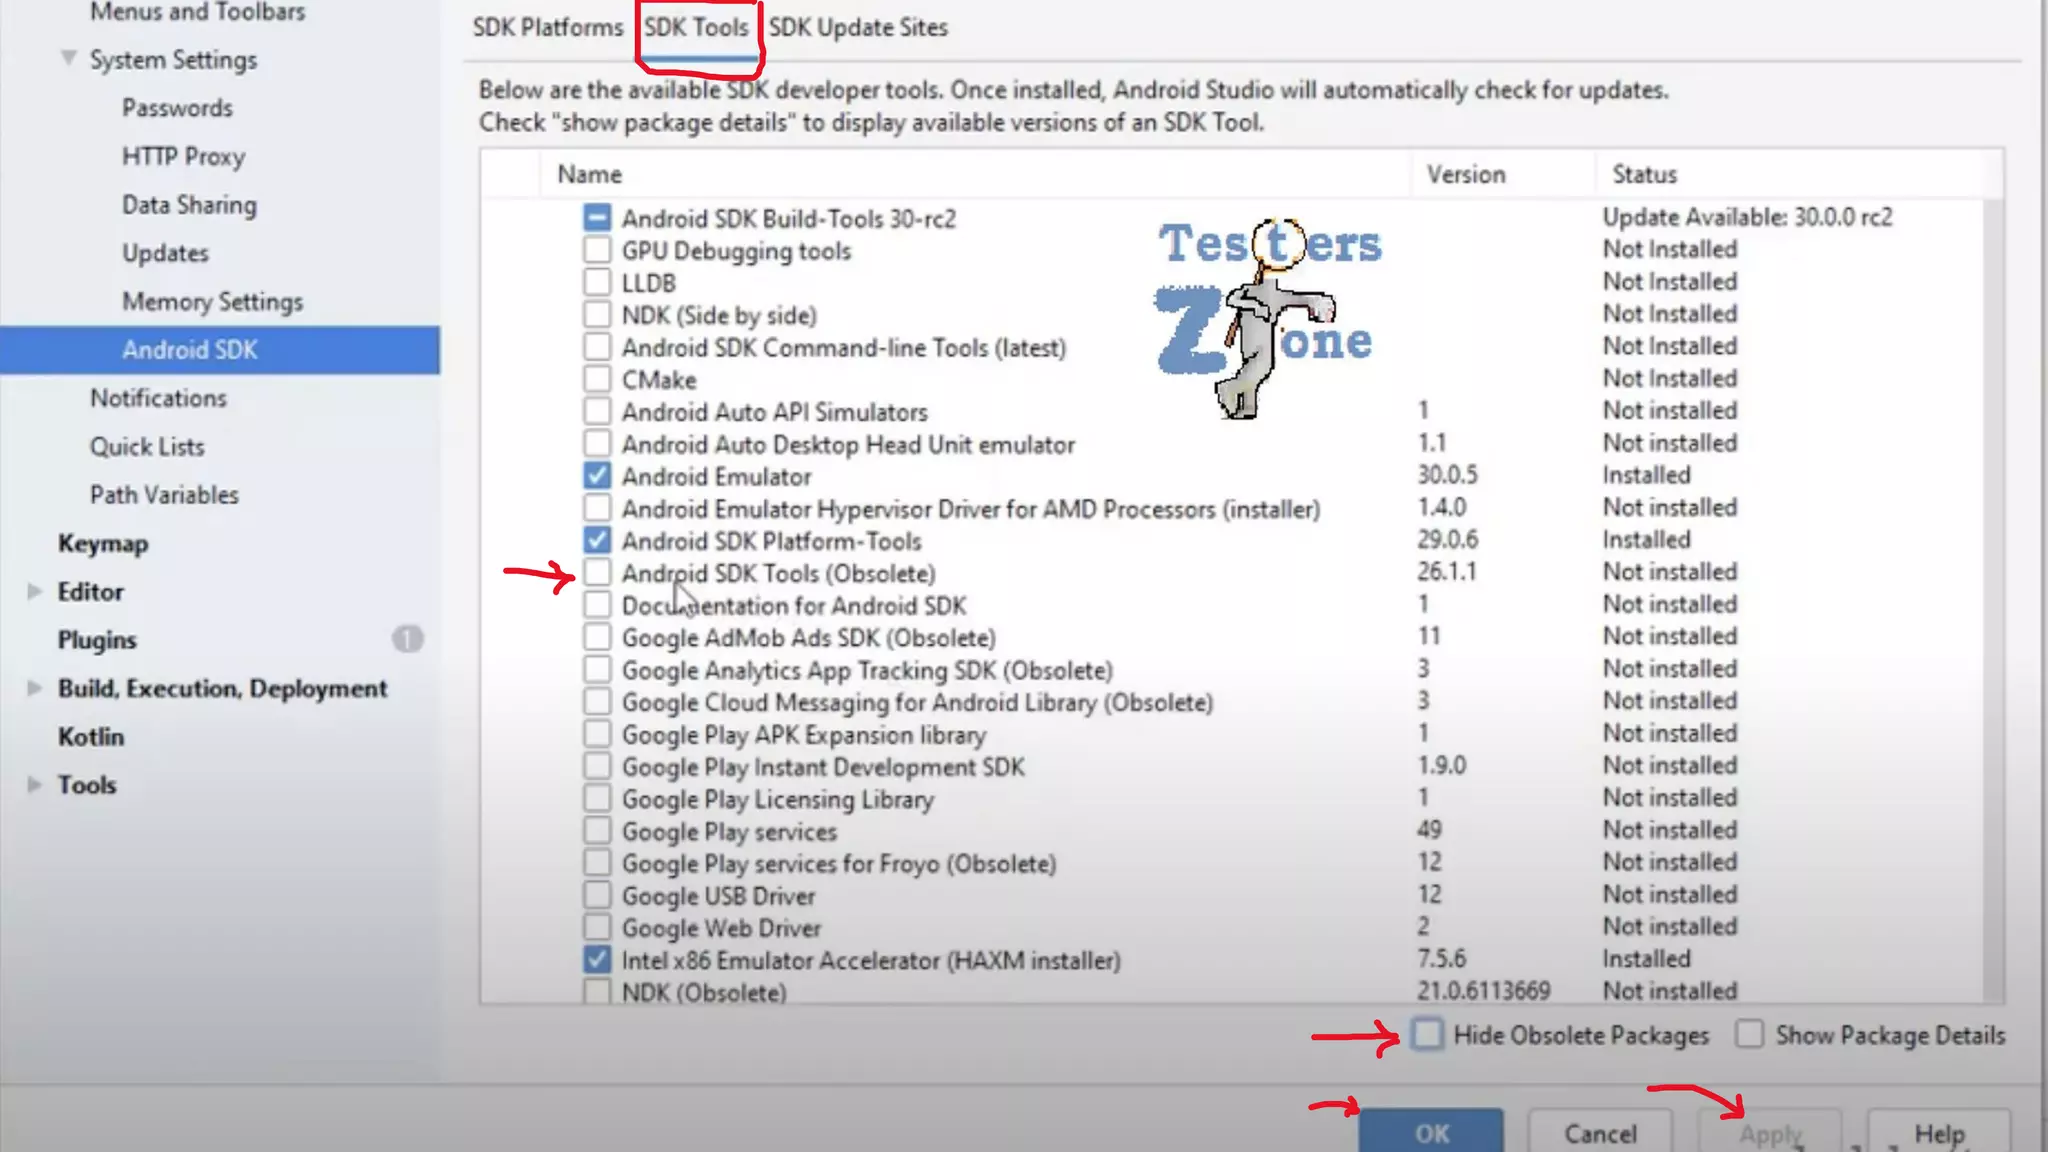Check Android SDK Tools (Obsolete) checkbox

[597, 573]
